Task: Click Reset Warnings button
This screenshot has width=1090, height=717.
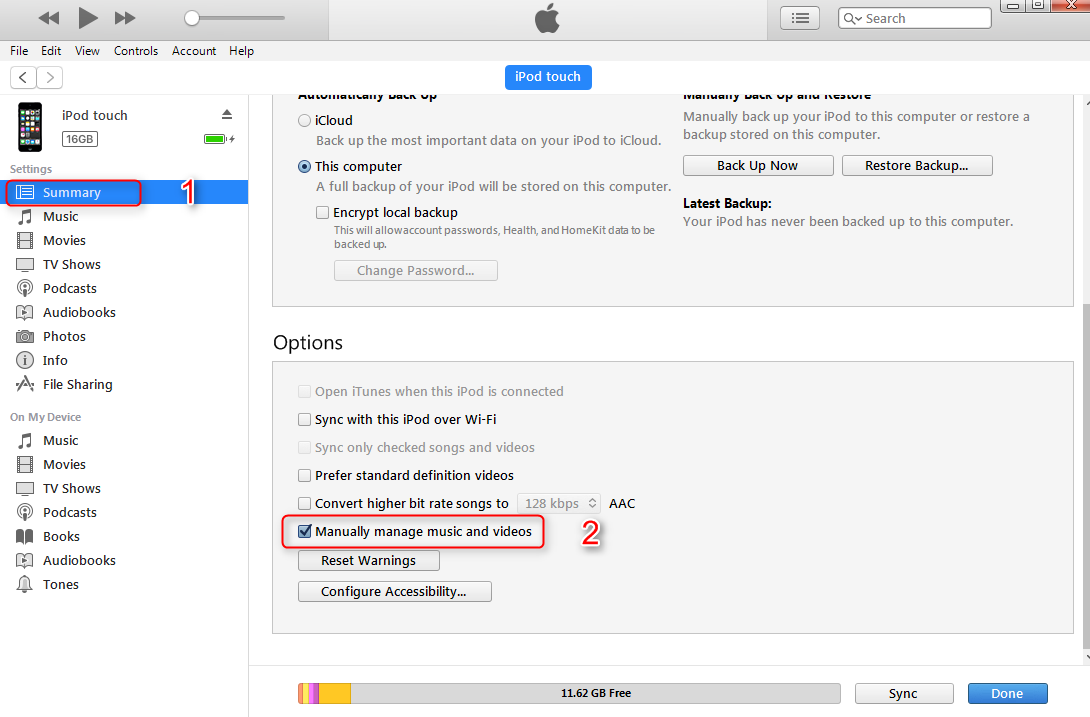Action: [x=368, y=561]
